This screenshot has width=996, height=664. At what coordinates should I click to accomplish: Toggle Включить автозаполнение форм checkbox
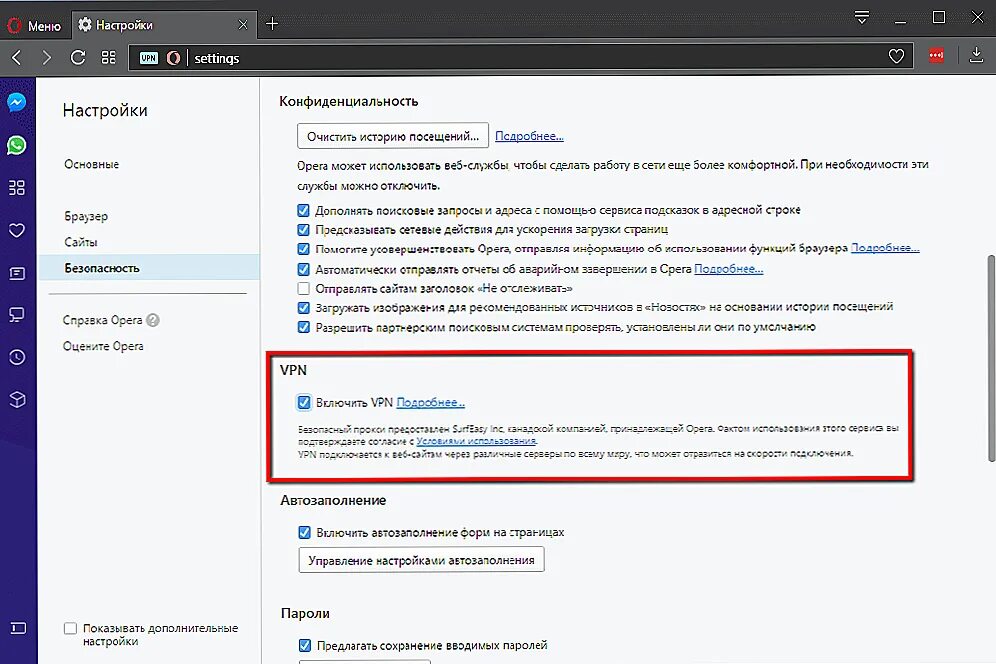pyautogui.click(x=304, y=532)
